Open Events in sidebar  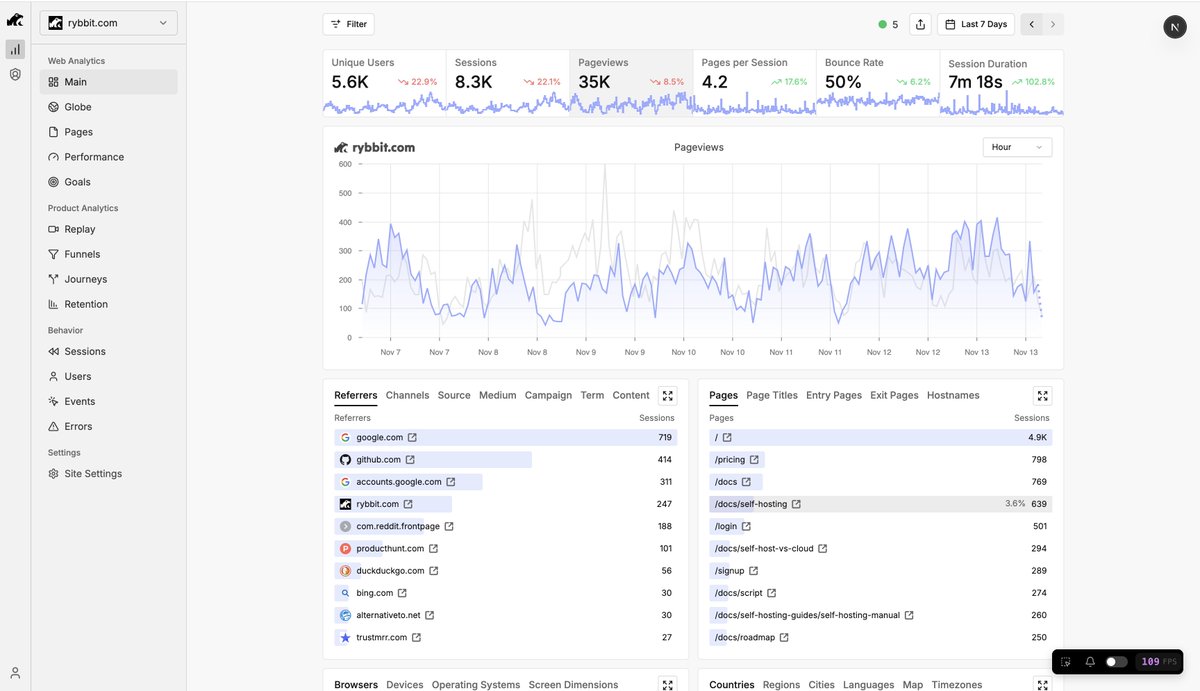[x=109, y=401]
